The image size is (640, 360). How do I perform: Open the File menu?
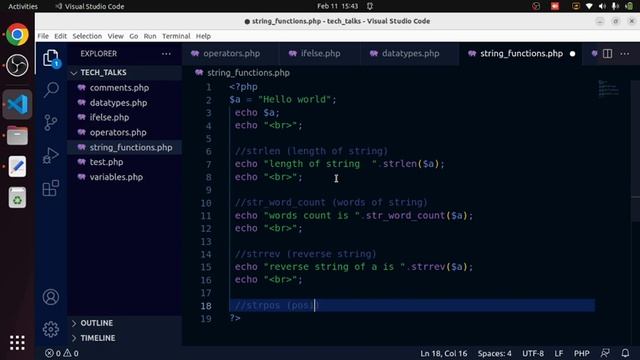tap(43, 36)
